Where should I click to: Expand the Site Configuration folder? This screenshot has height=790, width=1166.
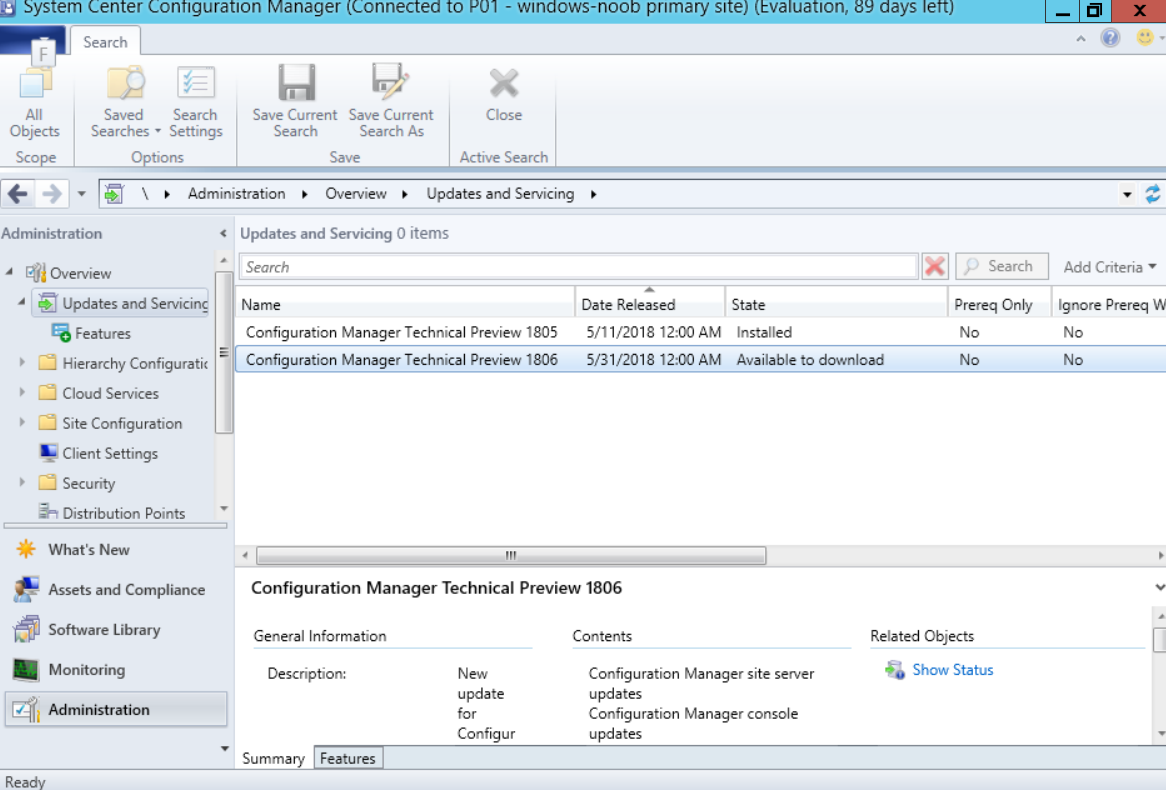(x=22, y=423)
